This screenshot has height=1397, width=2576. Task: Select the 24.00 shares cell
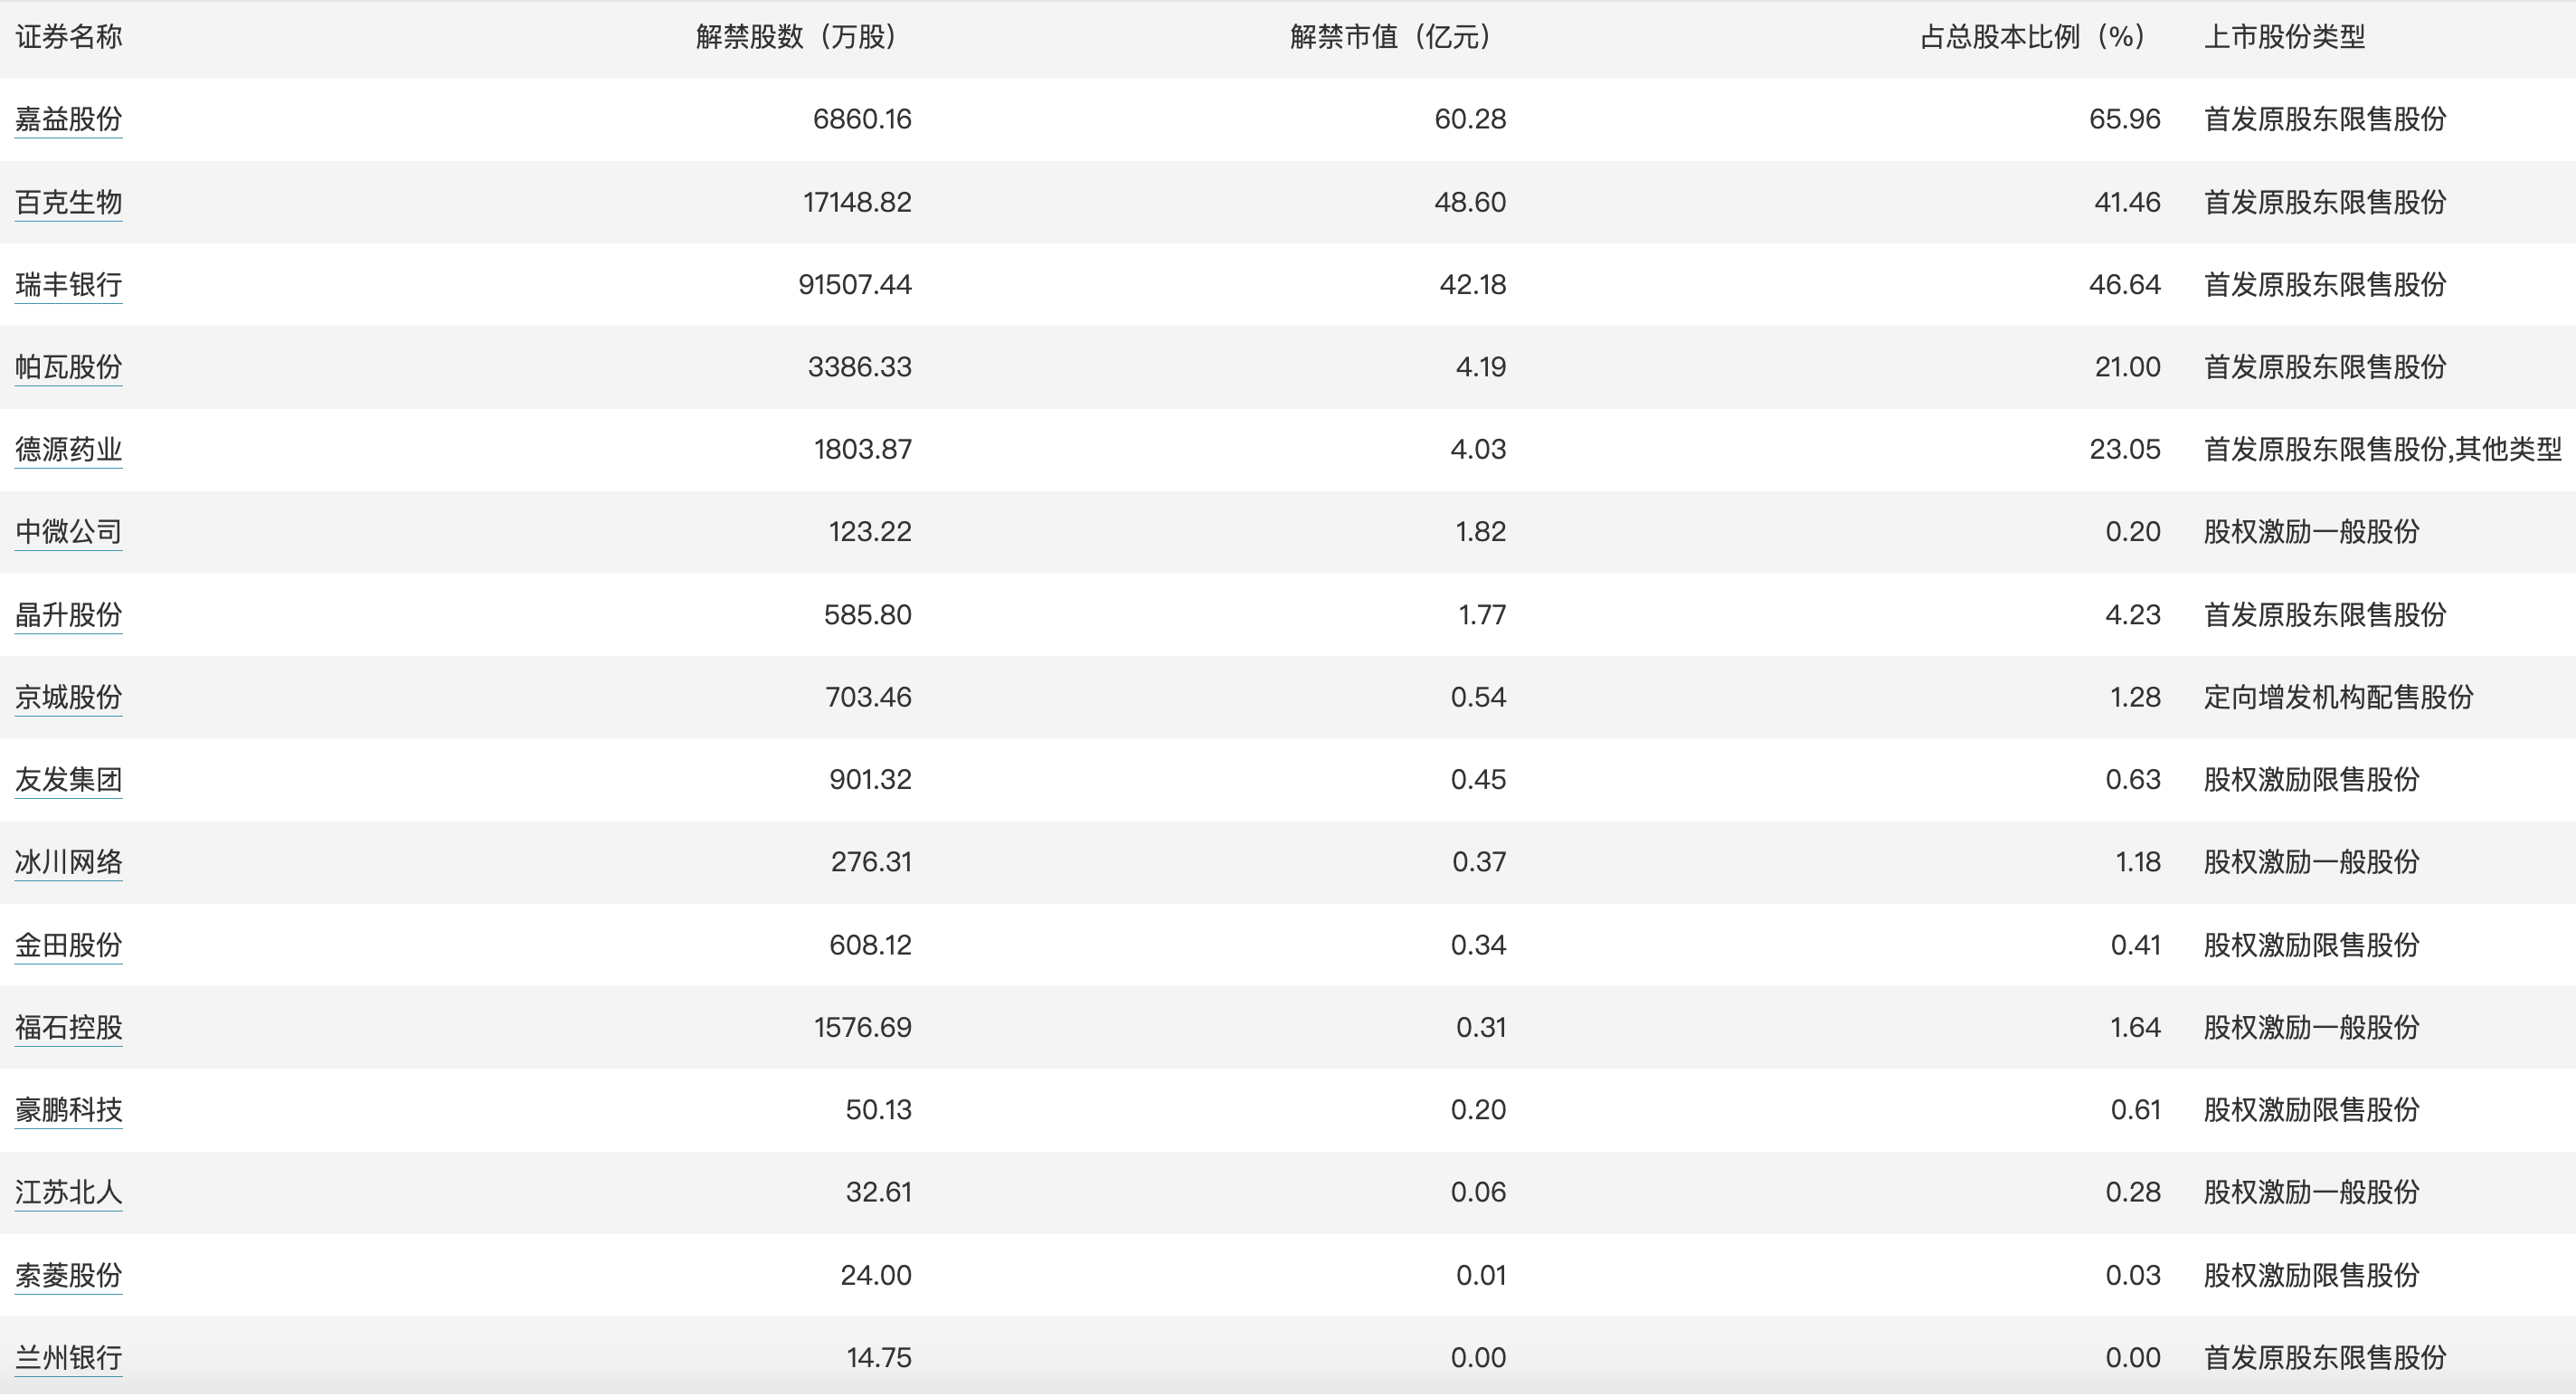point(876,1276)
